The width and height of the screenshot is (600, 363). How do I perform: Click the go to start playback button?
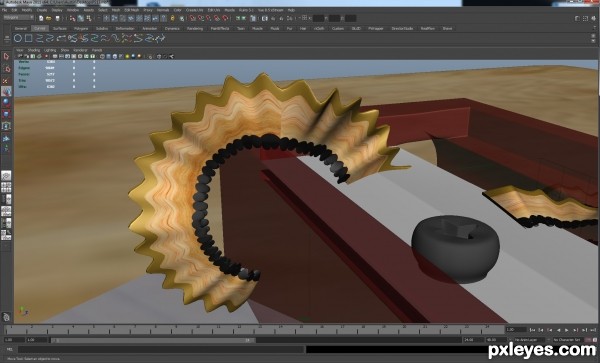[533, 330]
